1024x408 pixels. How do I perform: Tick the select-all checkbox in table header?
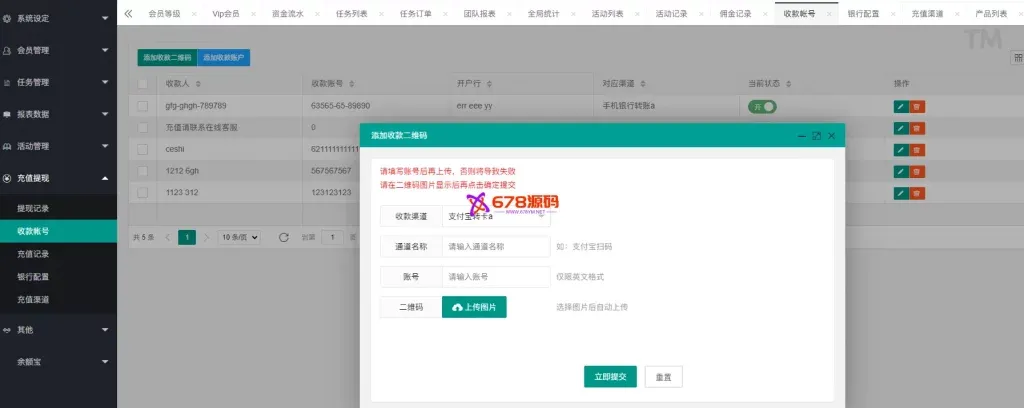tap(142, 83)
